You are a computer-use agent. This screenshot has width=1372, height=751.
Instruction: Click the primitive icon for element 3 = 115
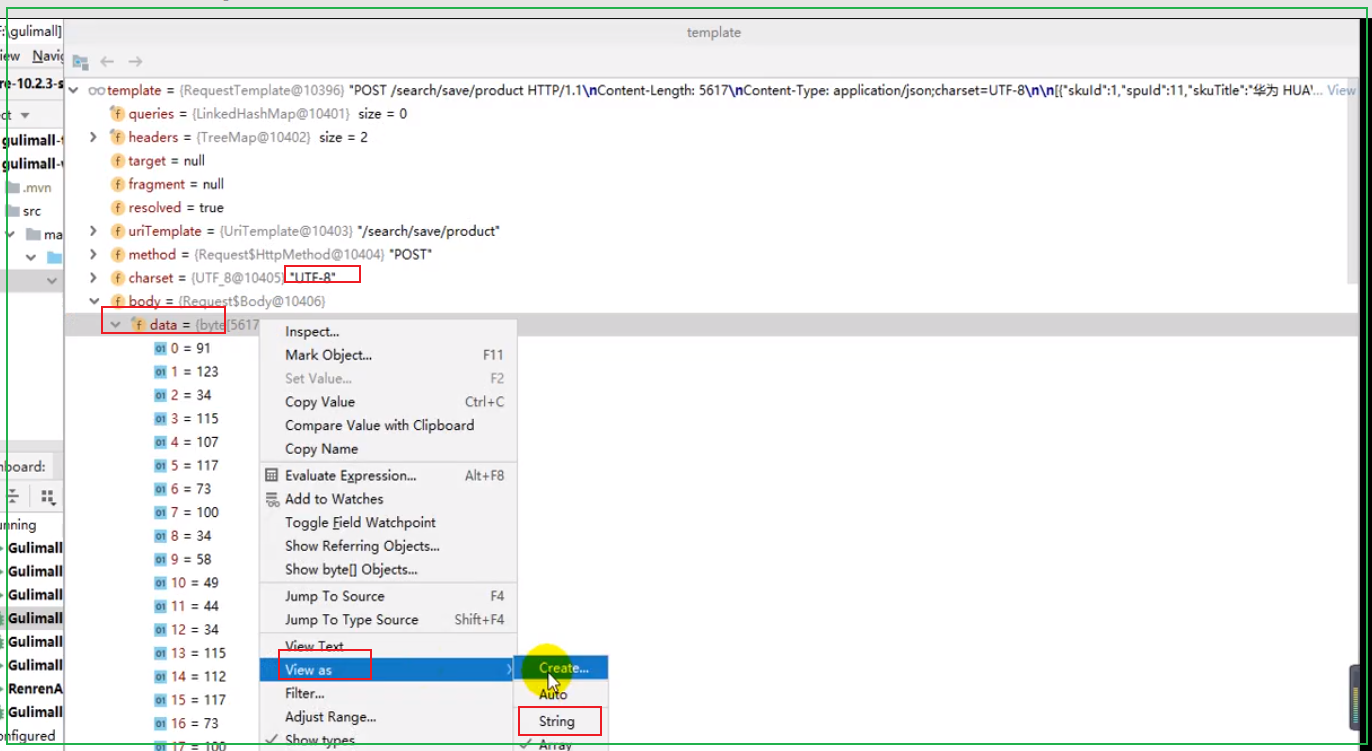click(161, 419)
